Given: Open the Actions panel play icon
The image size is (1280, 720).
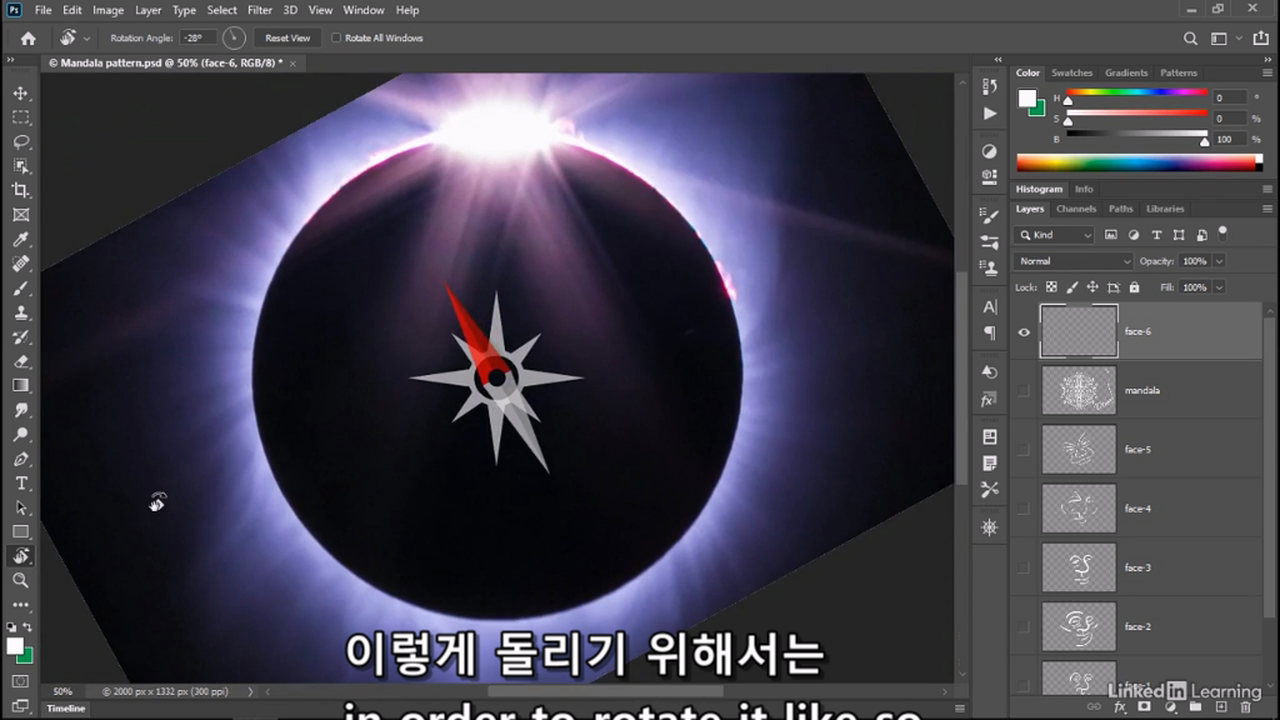Looking at the screenshot, I should 990,113.
